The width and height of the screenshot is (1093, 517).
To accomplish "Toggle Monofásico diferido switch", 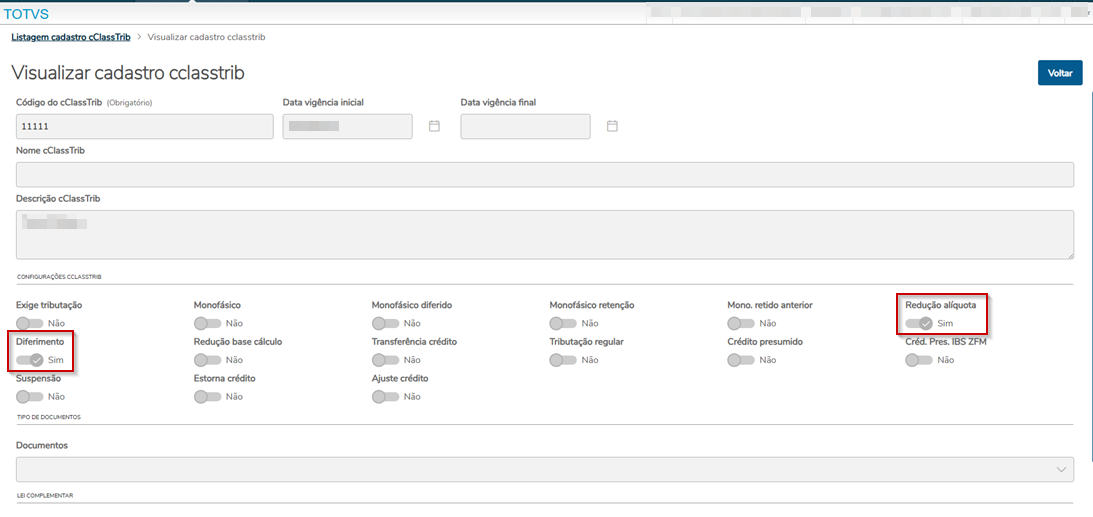I will [386, 324].
